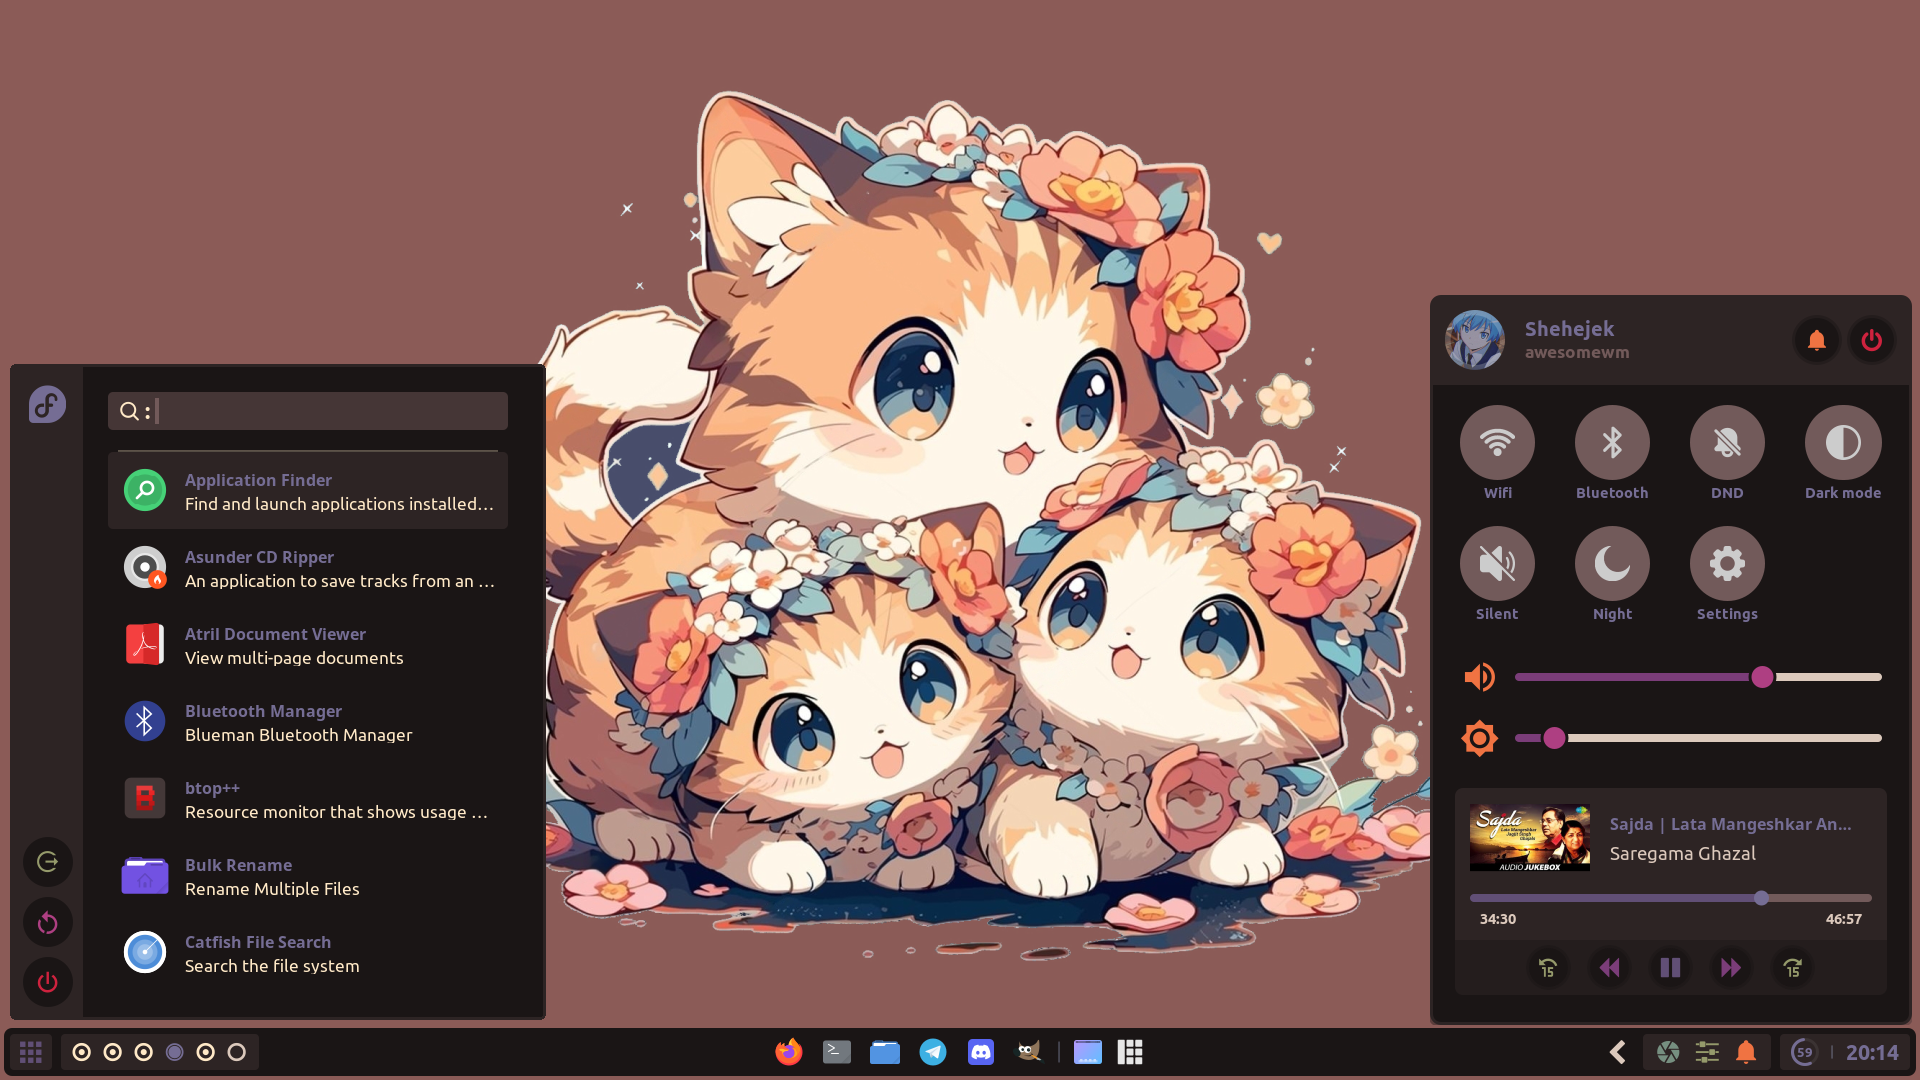Click the launcher search input field

[x=330, y=411]
